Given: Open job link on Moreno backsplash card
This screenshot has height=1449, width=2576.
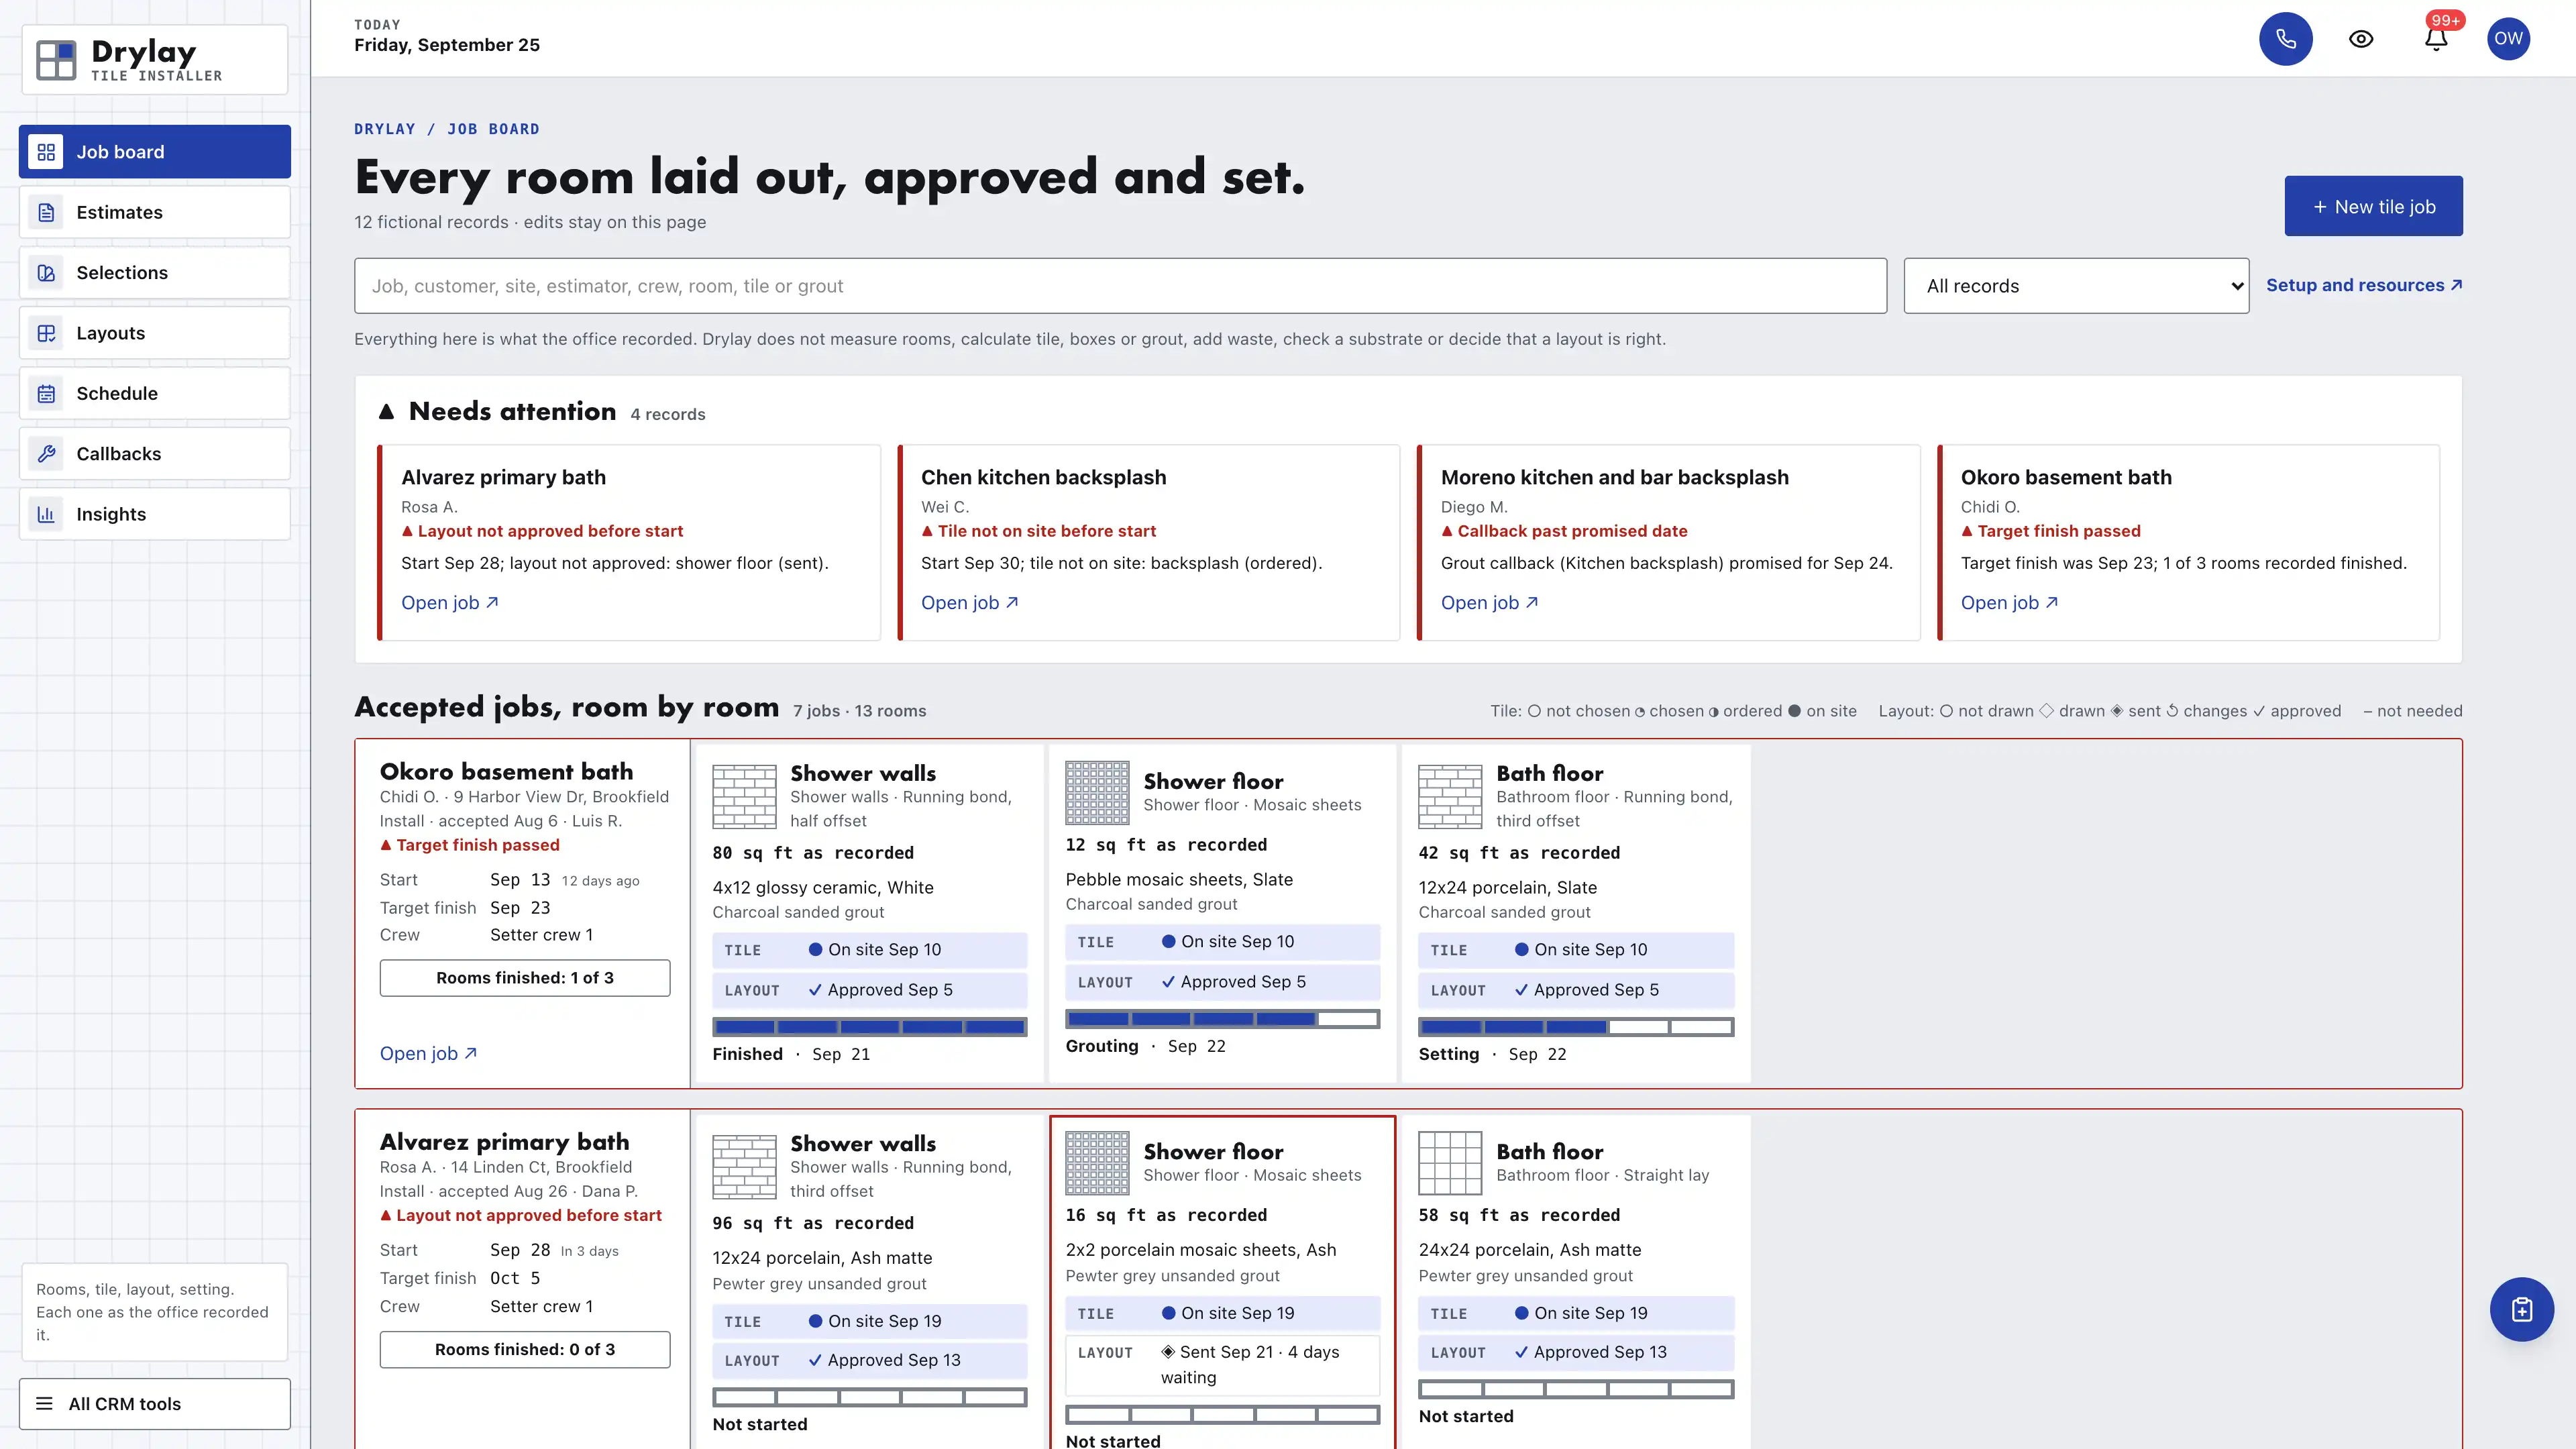Looking at the screenshot, I should pyautogui.click(x=1489, y=603).
